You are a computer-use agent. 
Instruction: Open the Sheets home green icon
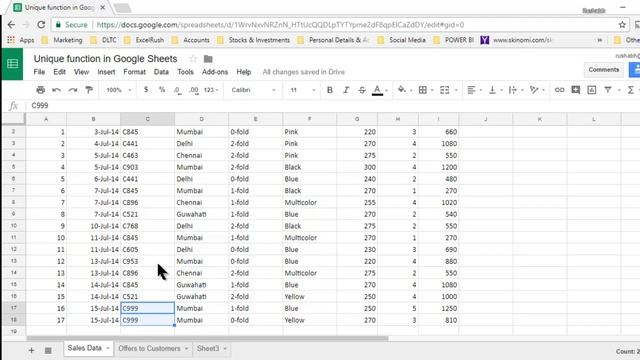(13, 64)
